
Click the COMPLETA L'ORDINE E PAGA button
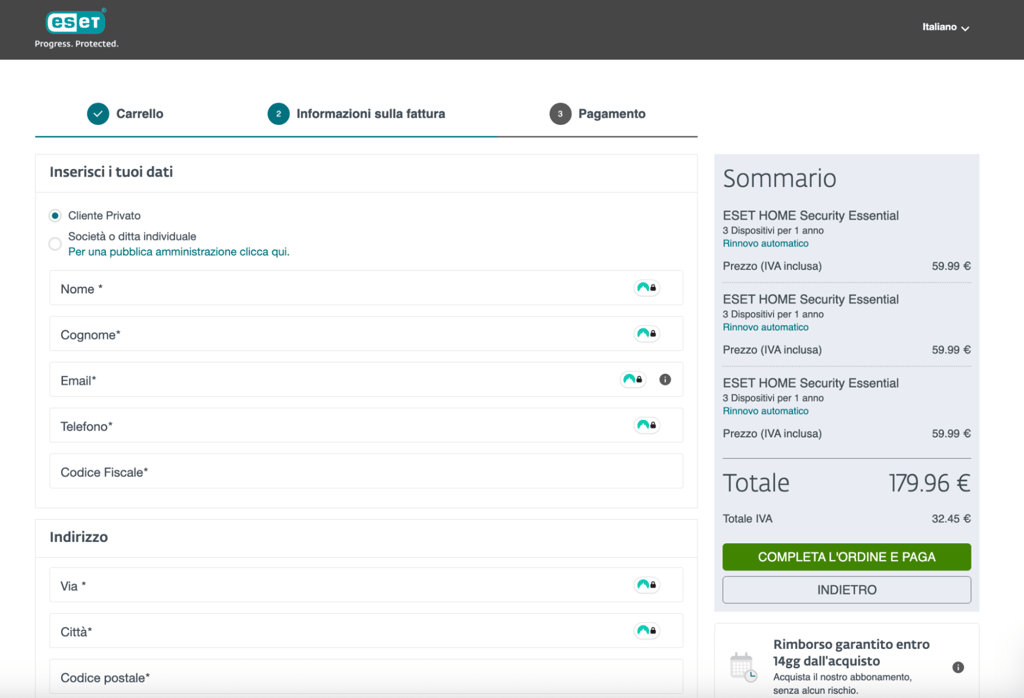point(846,557)
